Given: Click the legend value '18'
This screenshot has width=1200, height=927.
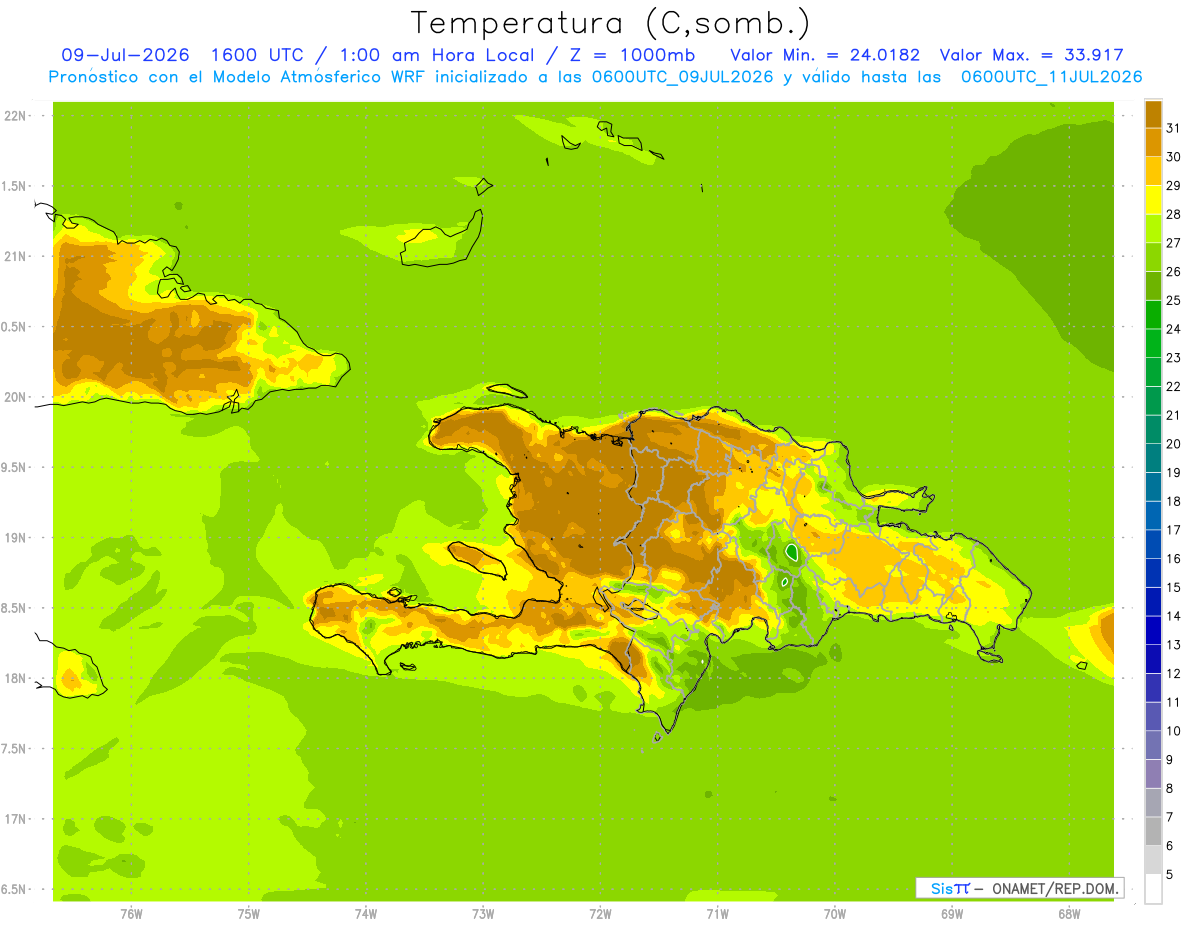Looking at the screenshot, I should tap(1173, 501).
